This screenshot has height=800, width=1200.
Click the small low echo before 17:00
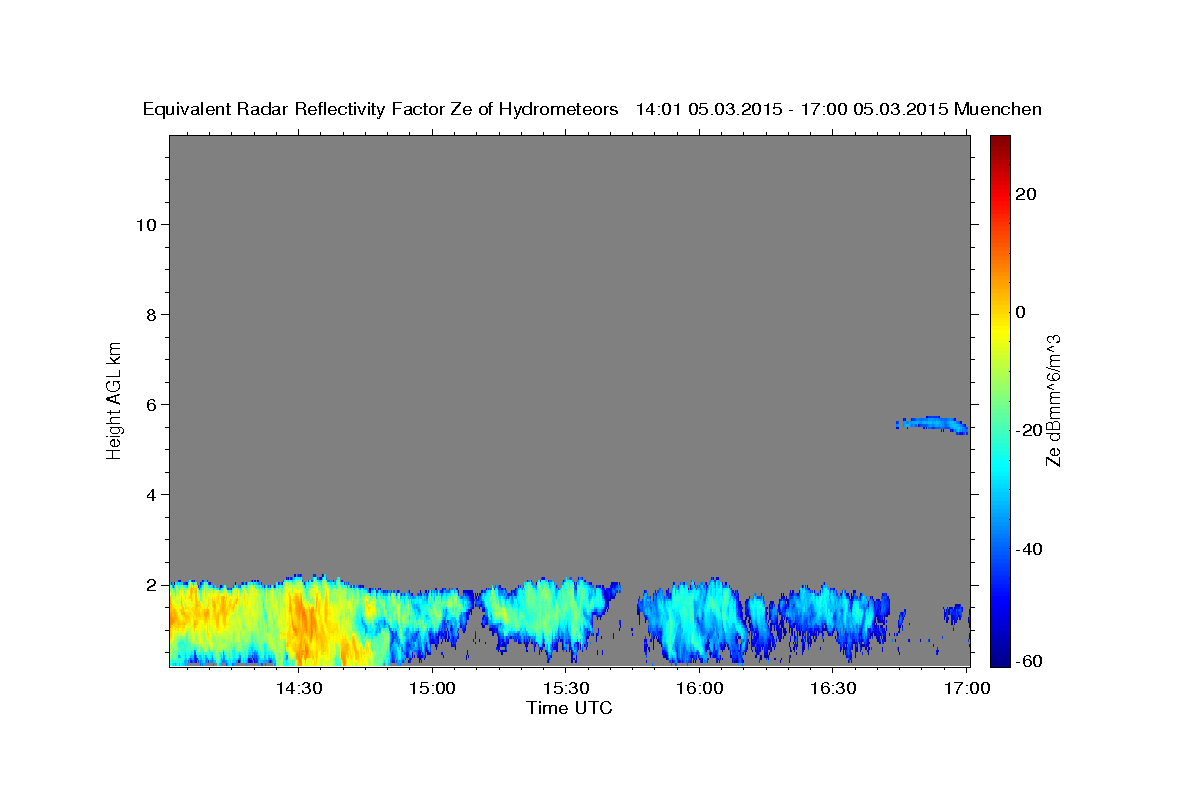tap(953, 612)
